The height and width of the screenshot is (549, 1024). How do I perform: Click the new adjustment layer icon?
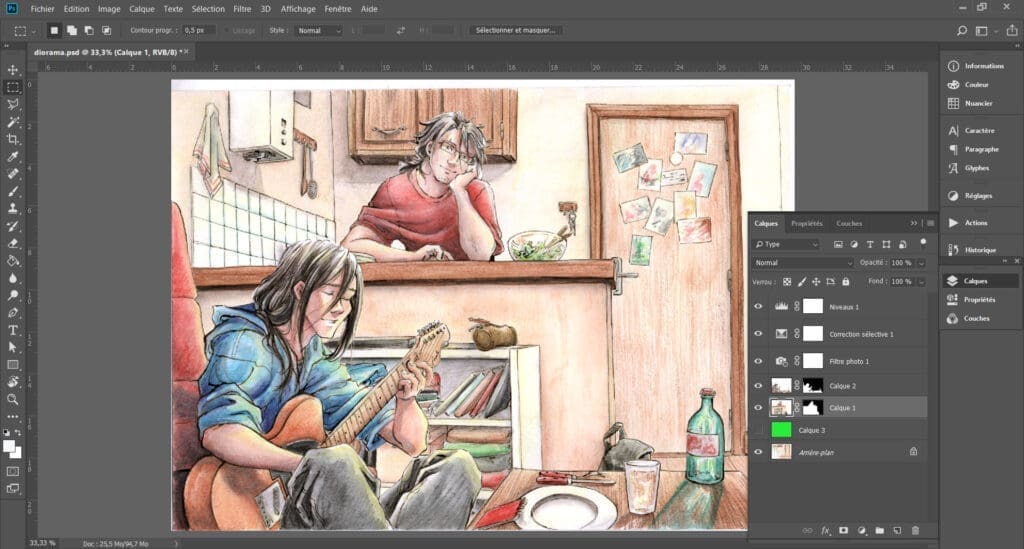[x=861, y=531]
